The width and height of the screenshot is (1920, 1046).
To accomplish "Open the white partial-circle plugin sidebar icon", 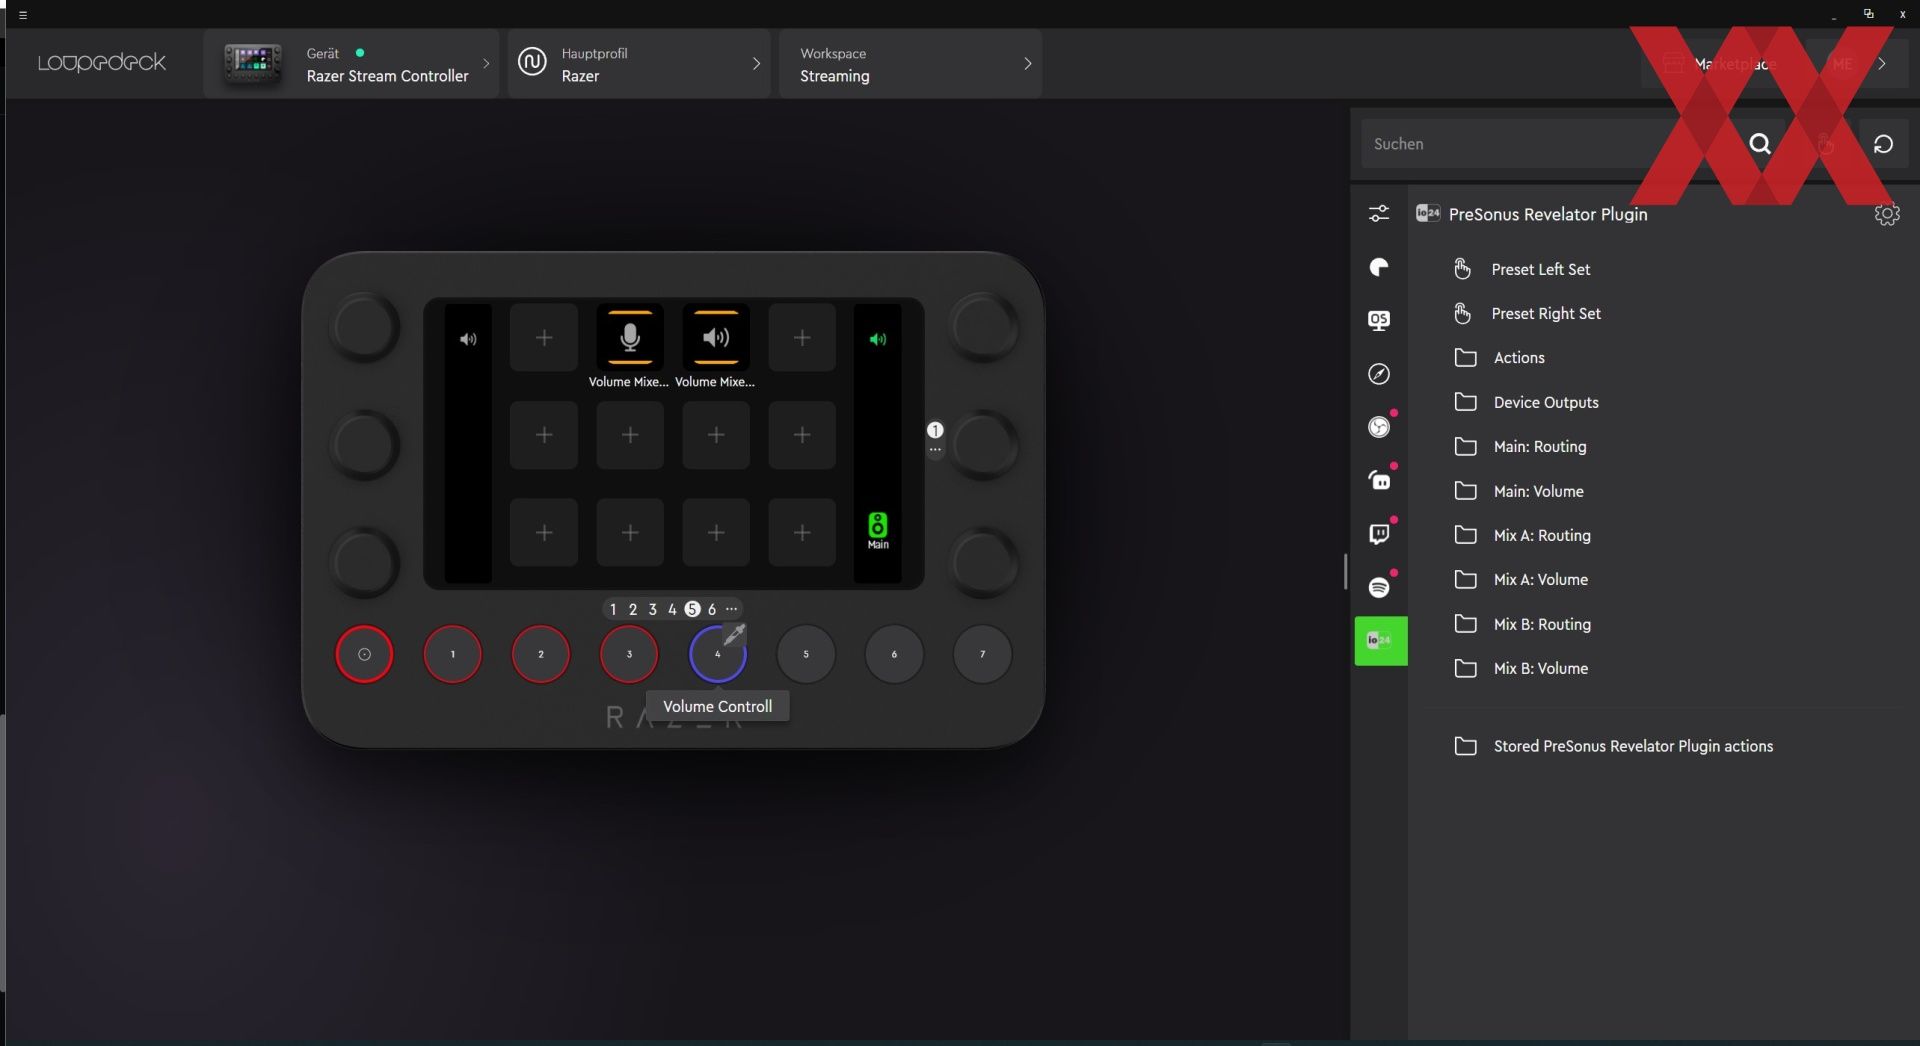I will point(1379,267).
